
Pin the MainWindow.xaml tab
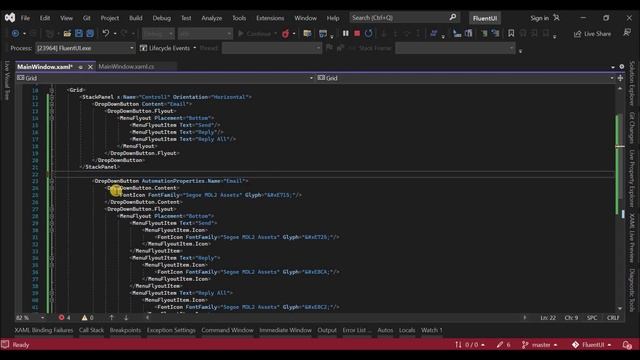pos(81,67)
